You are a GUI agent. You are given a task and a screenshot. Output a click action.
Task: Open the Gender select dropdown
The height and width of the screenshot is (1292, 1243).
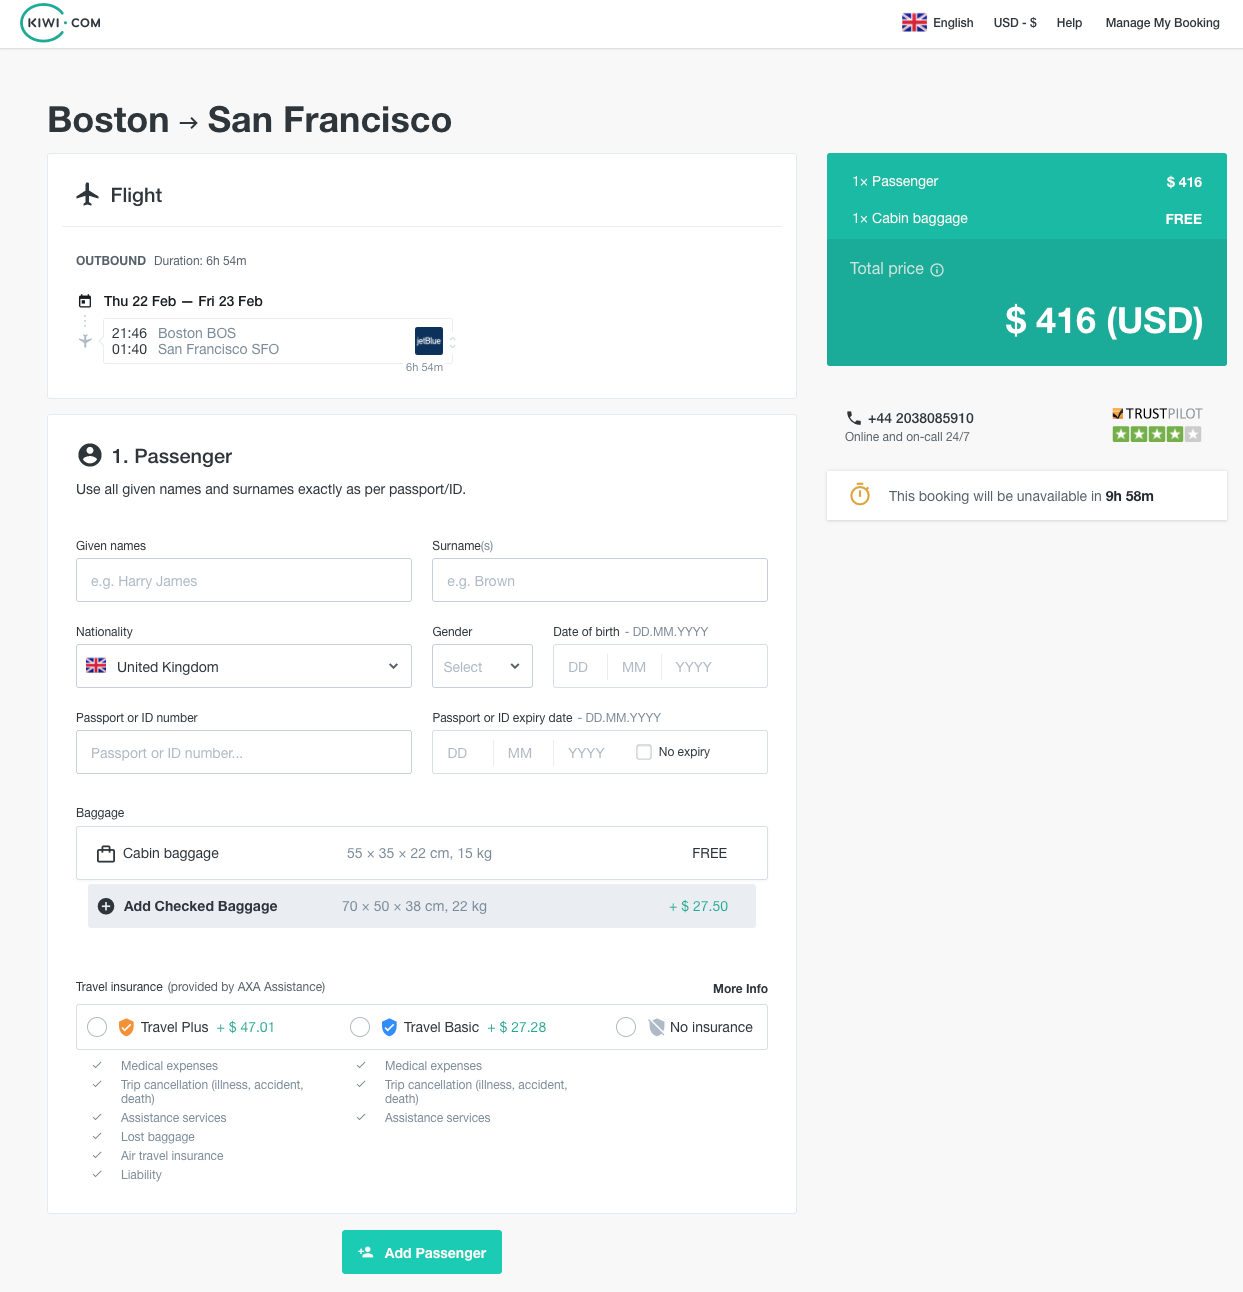[x=482, y=666]
